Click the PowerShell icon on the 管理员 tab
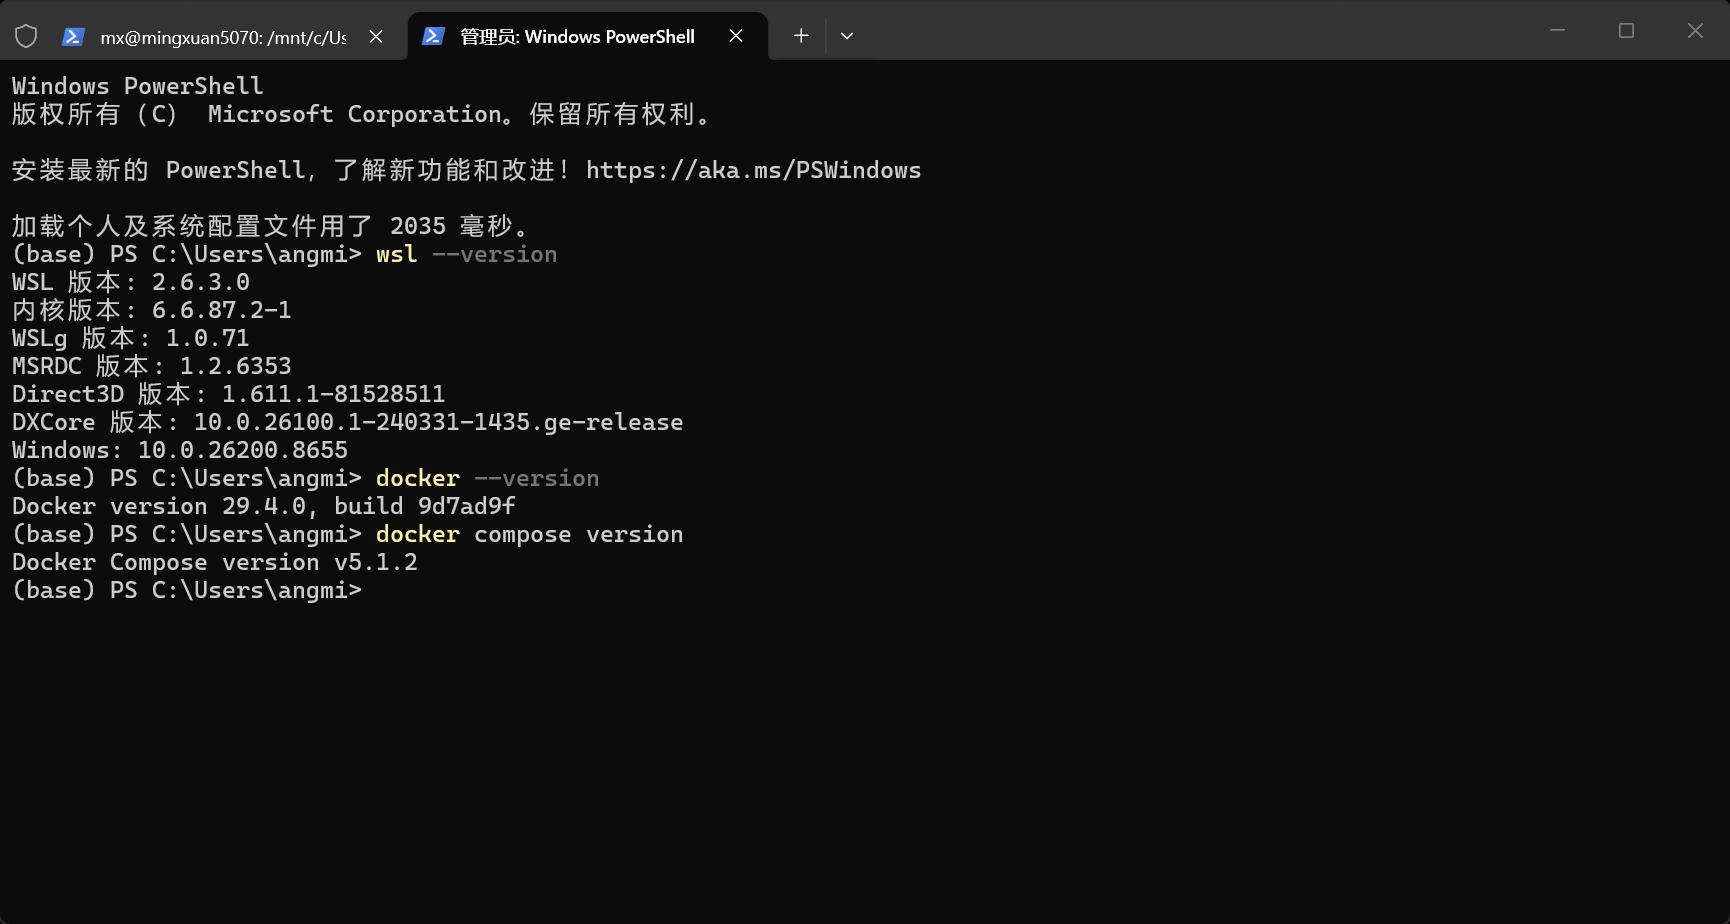 point(433,36)
